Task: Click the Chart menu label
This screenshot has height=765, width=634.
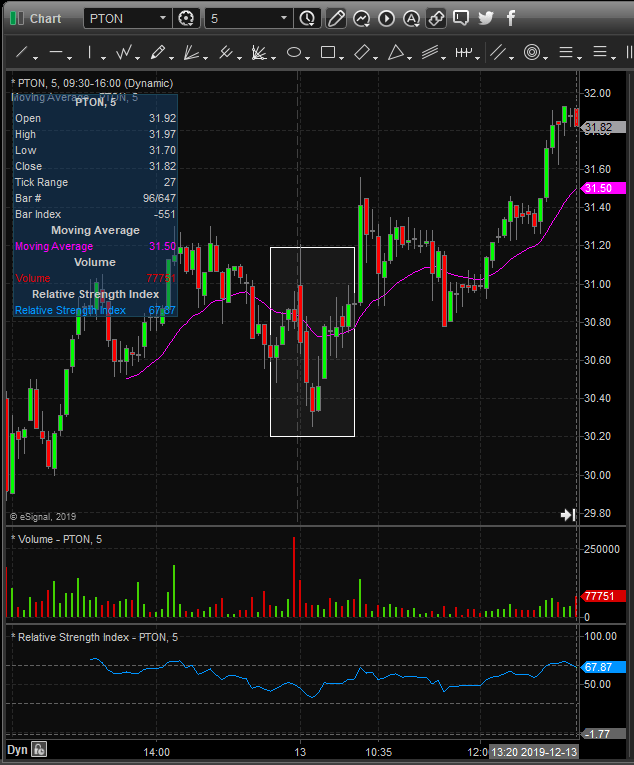Action: point(45,18)
